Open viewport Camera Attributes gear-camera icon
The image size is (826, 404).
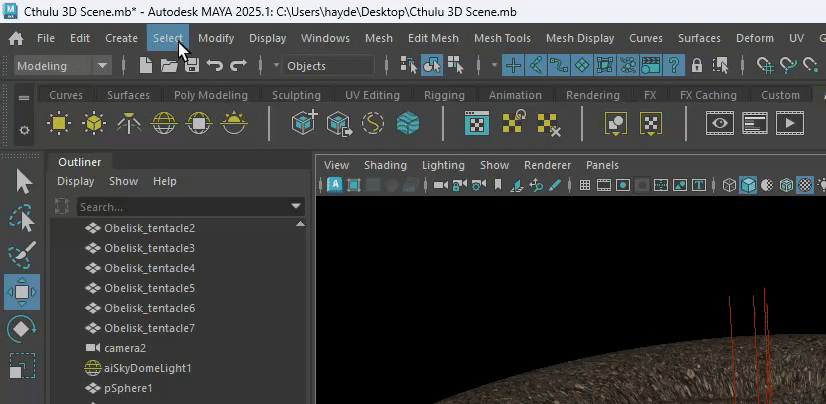click(x=478, y=185)
